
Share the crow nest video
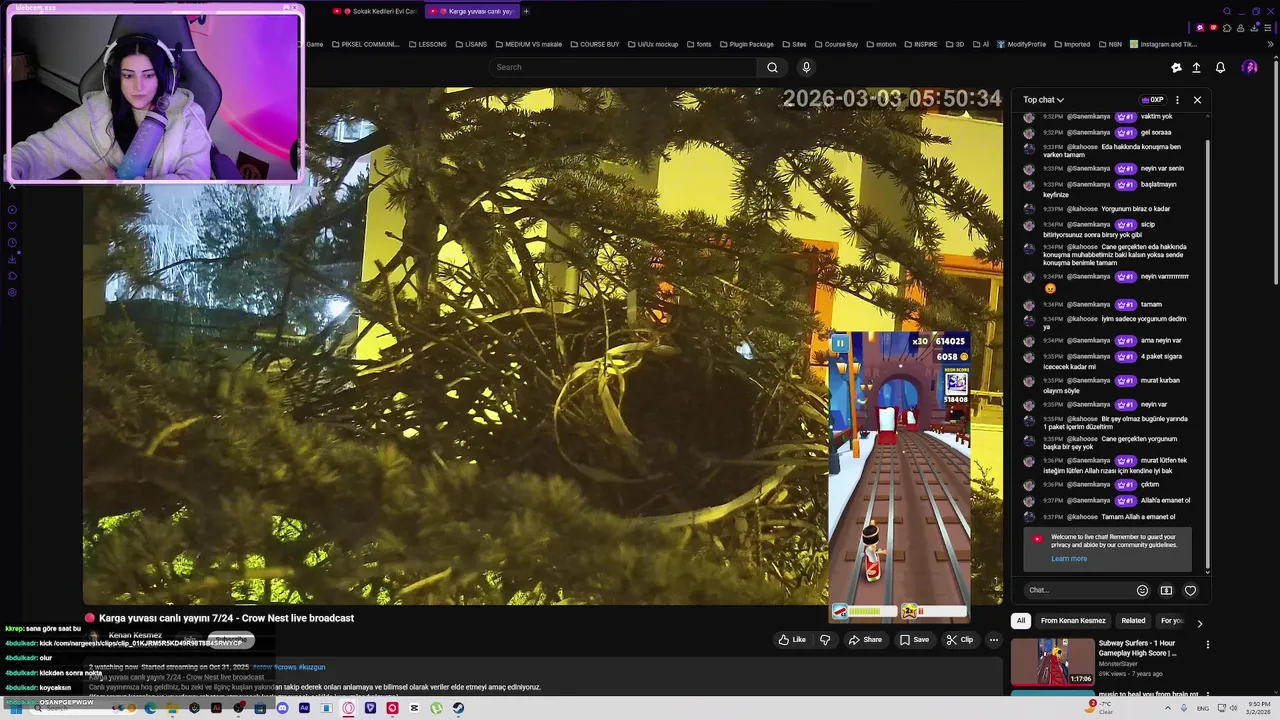click(866, 640)
